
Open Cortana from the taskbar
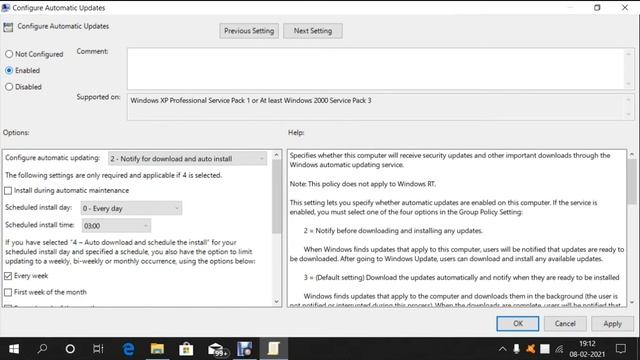[70, 349]
